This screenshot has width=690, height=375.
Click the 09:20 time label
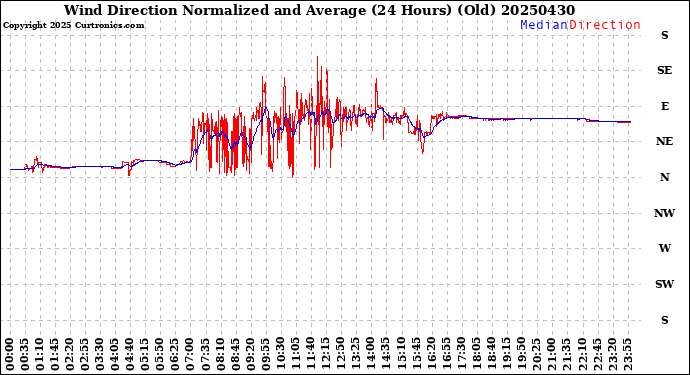[x=250, y=354]
